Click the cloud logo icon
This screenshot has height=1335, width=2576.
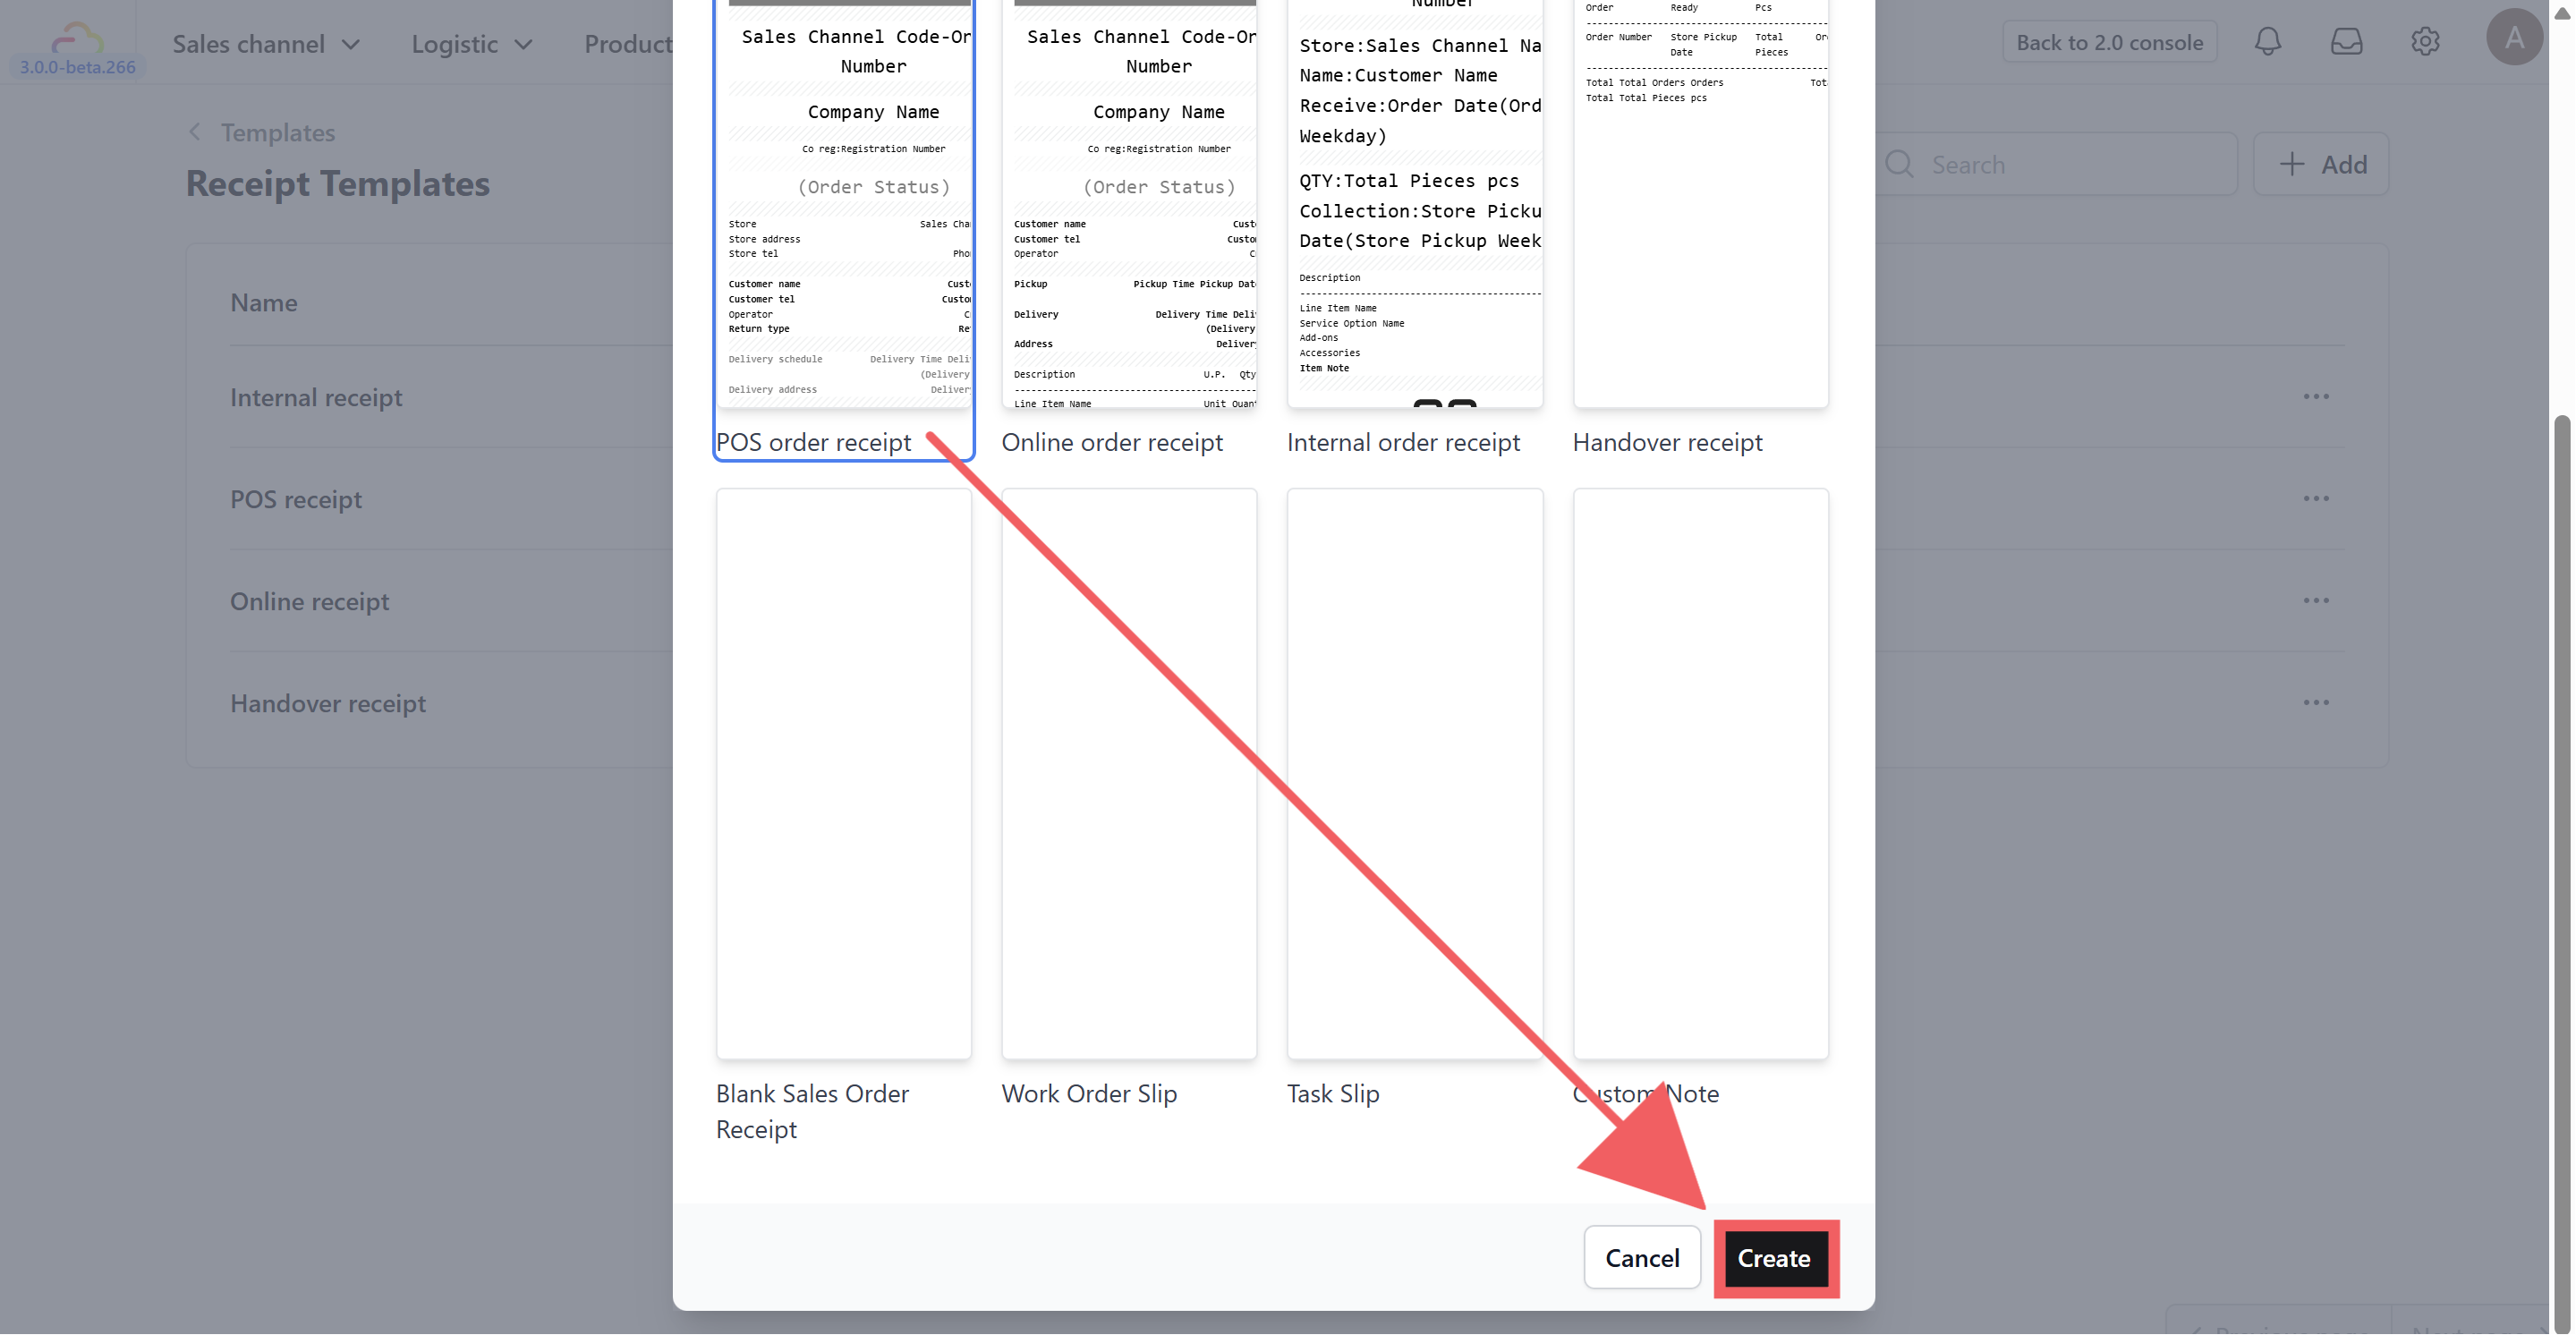[77, 38]
